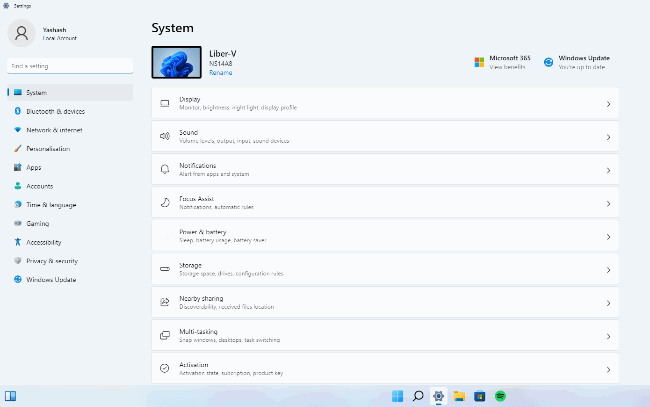Expand Nearby sharing chevron

608,303
